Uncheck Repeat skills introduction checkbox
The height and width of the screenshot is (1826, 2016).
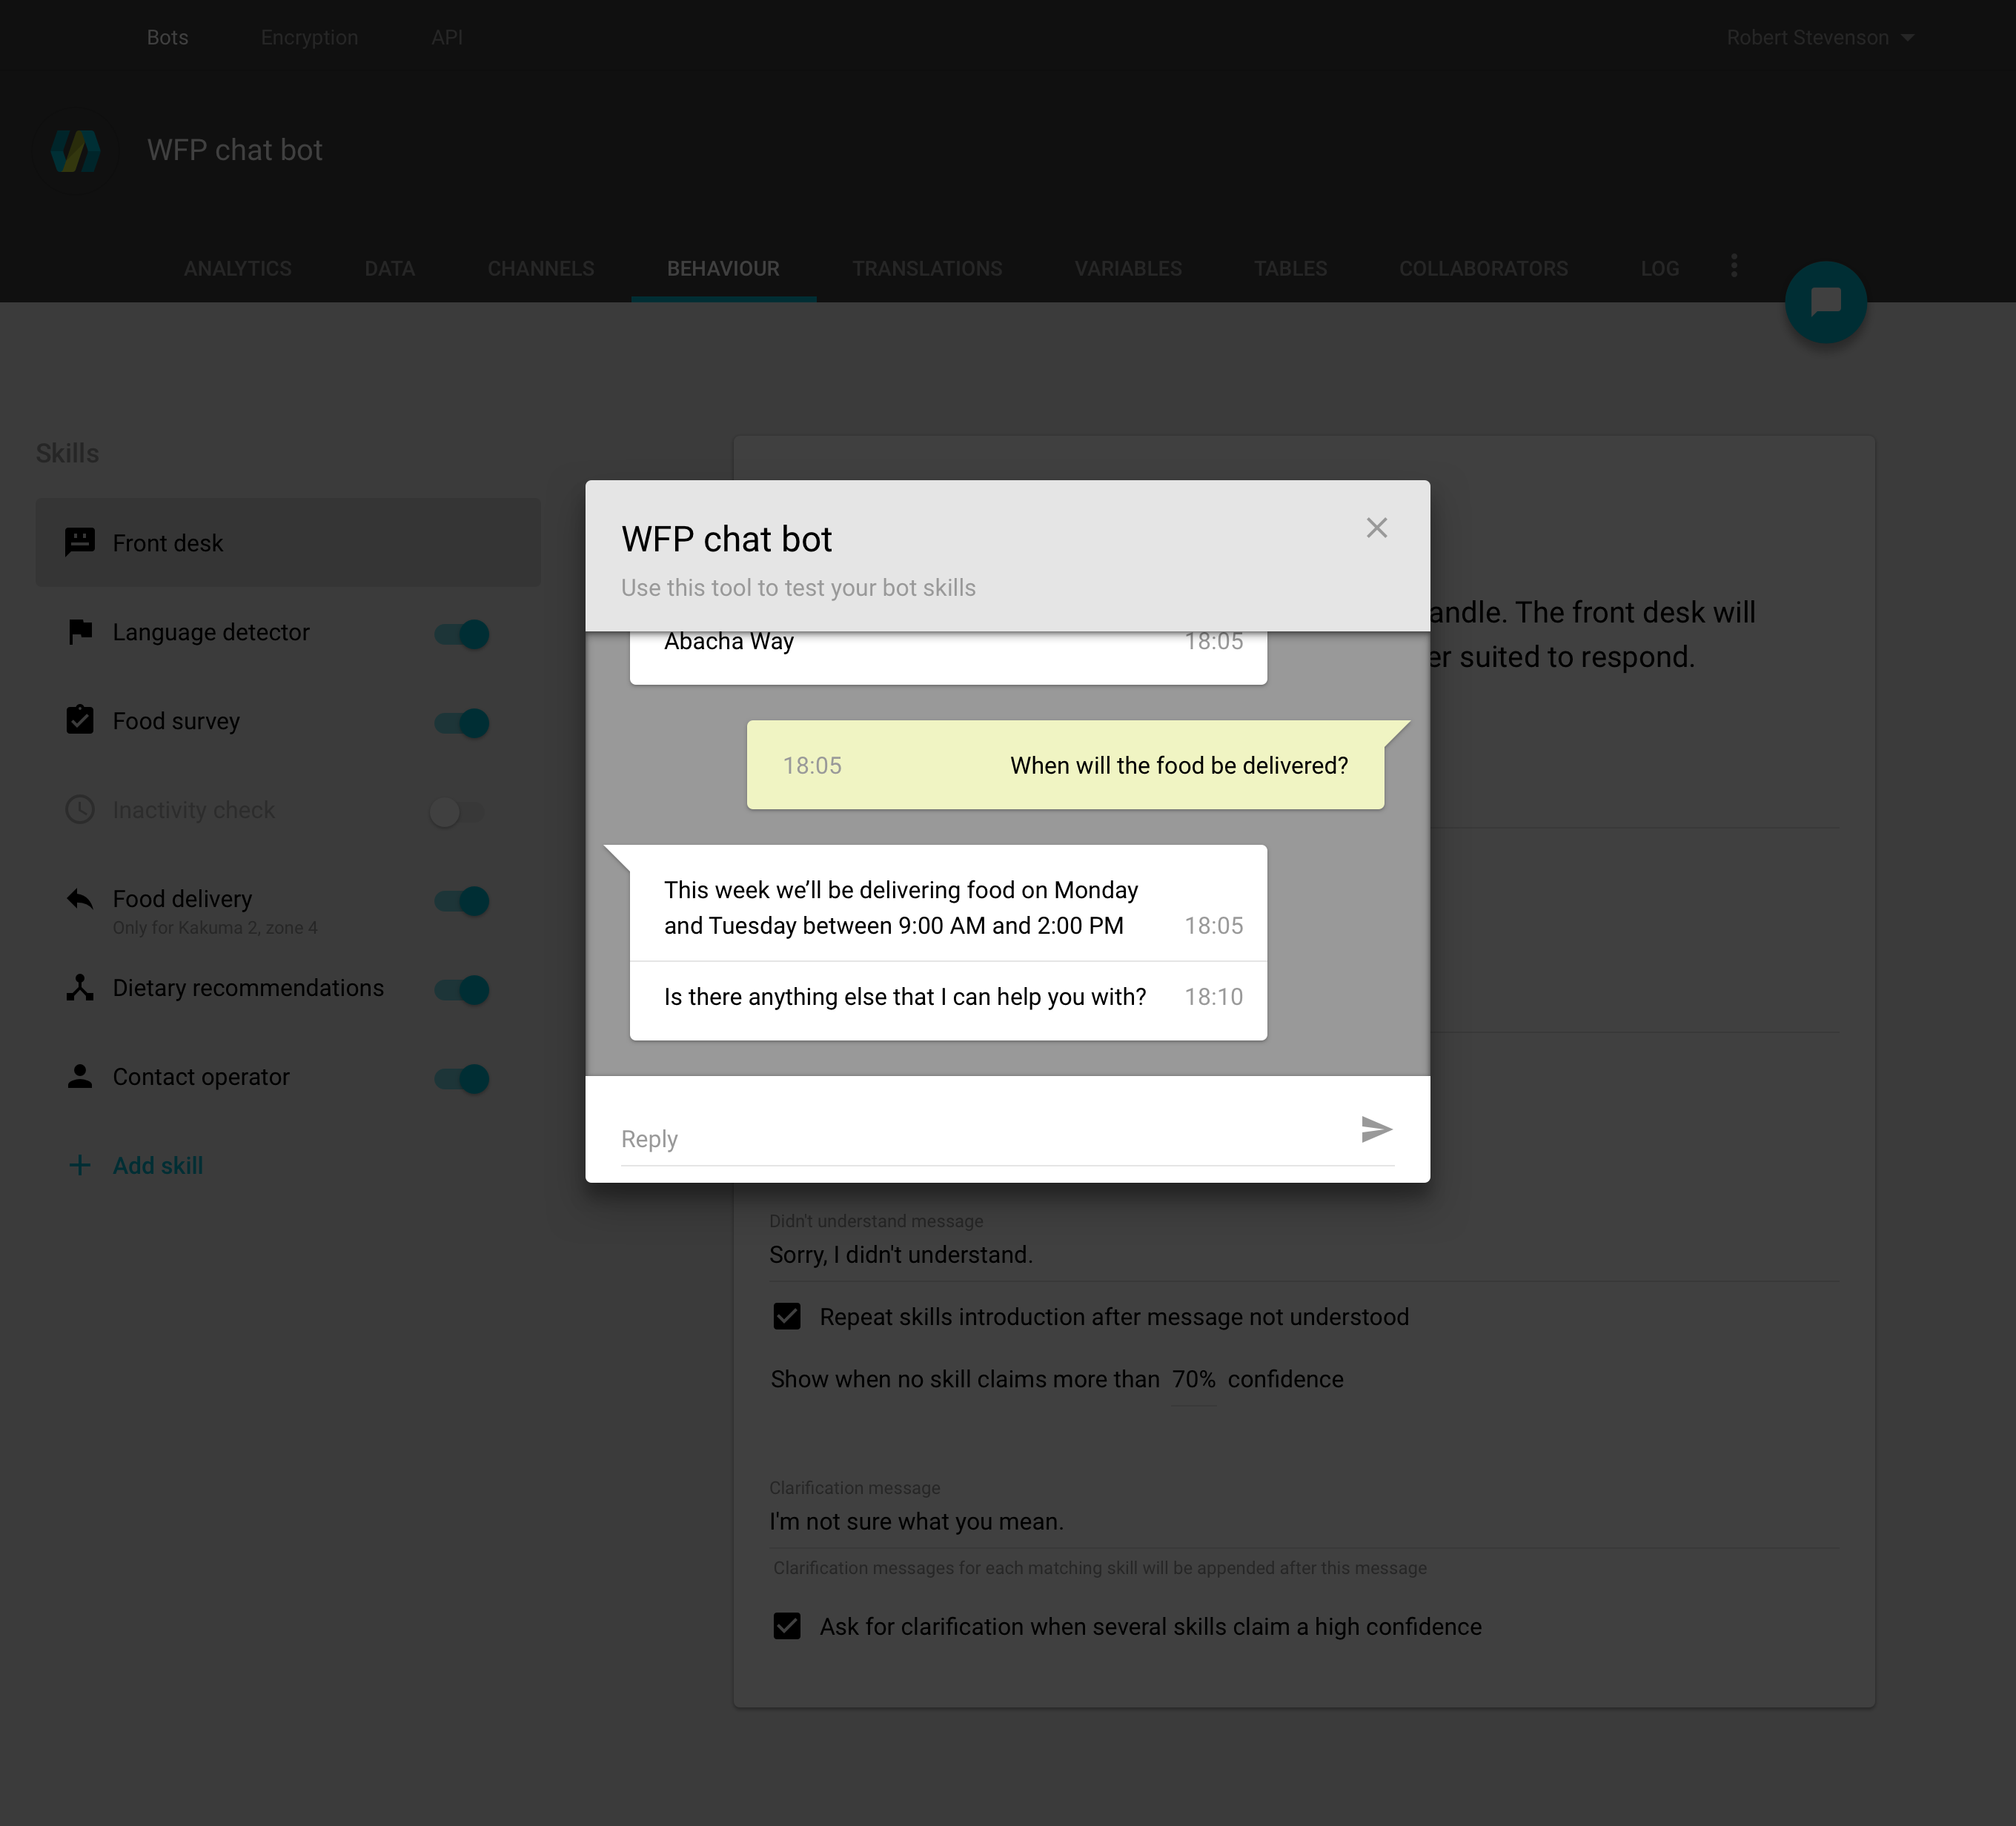click(x=787, y=1316)
